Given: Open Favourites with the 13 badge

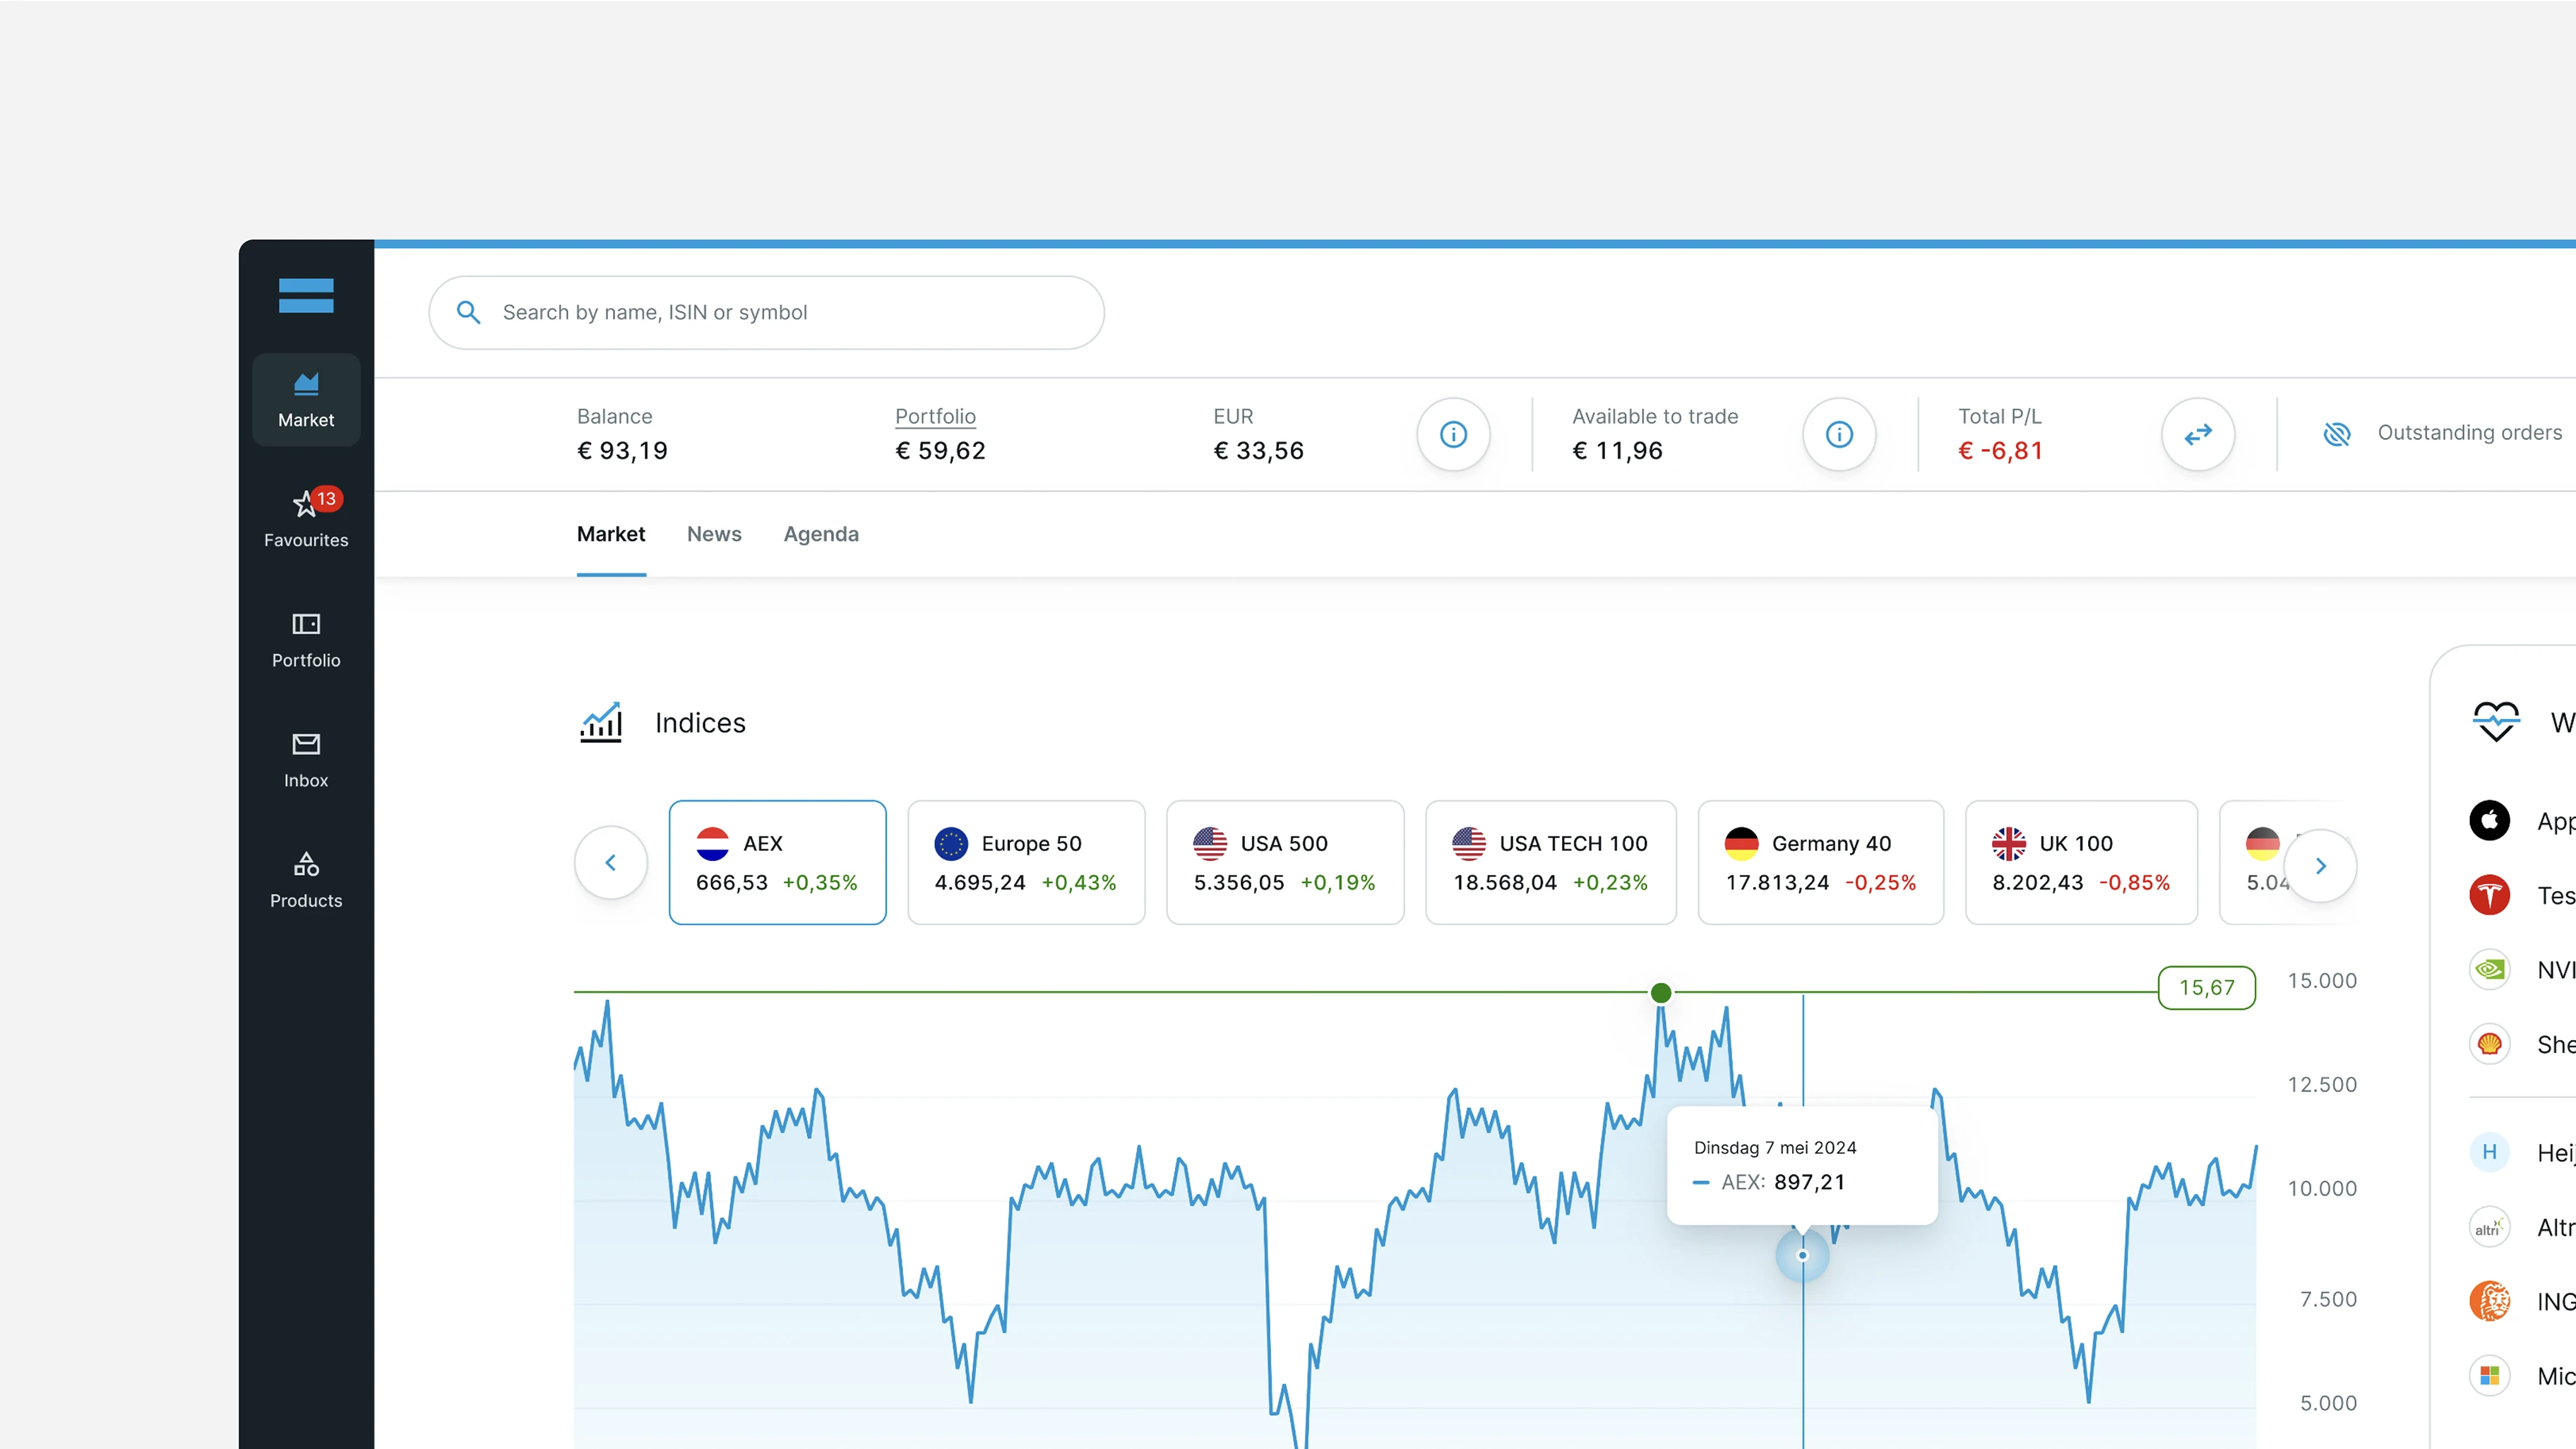Looking at the screenshot, I should 306,518.
